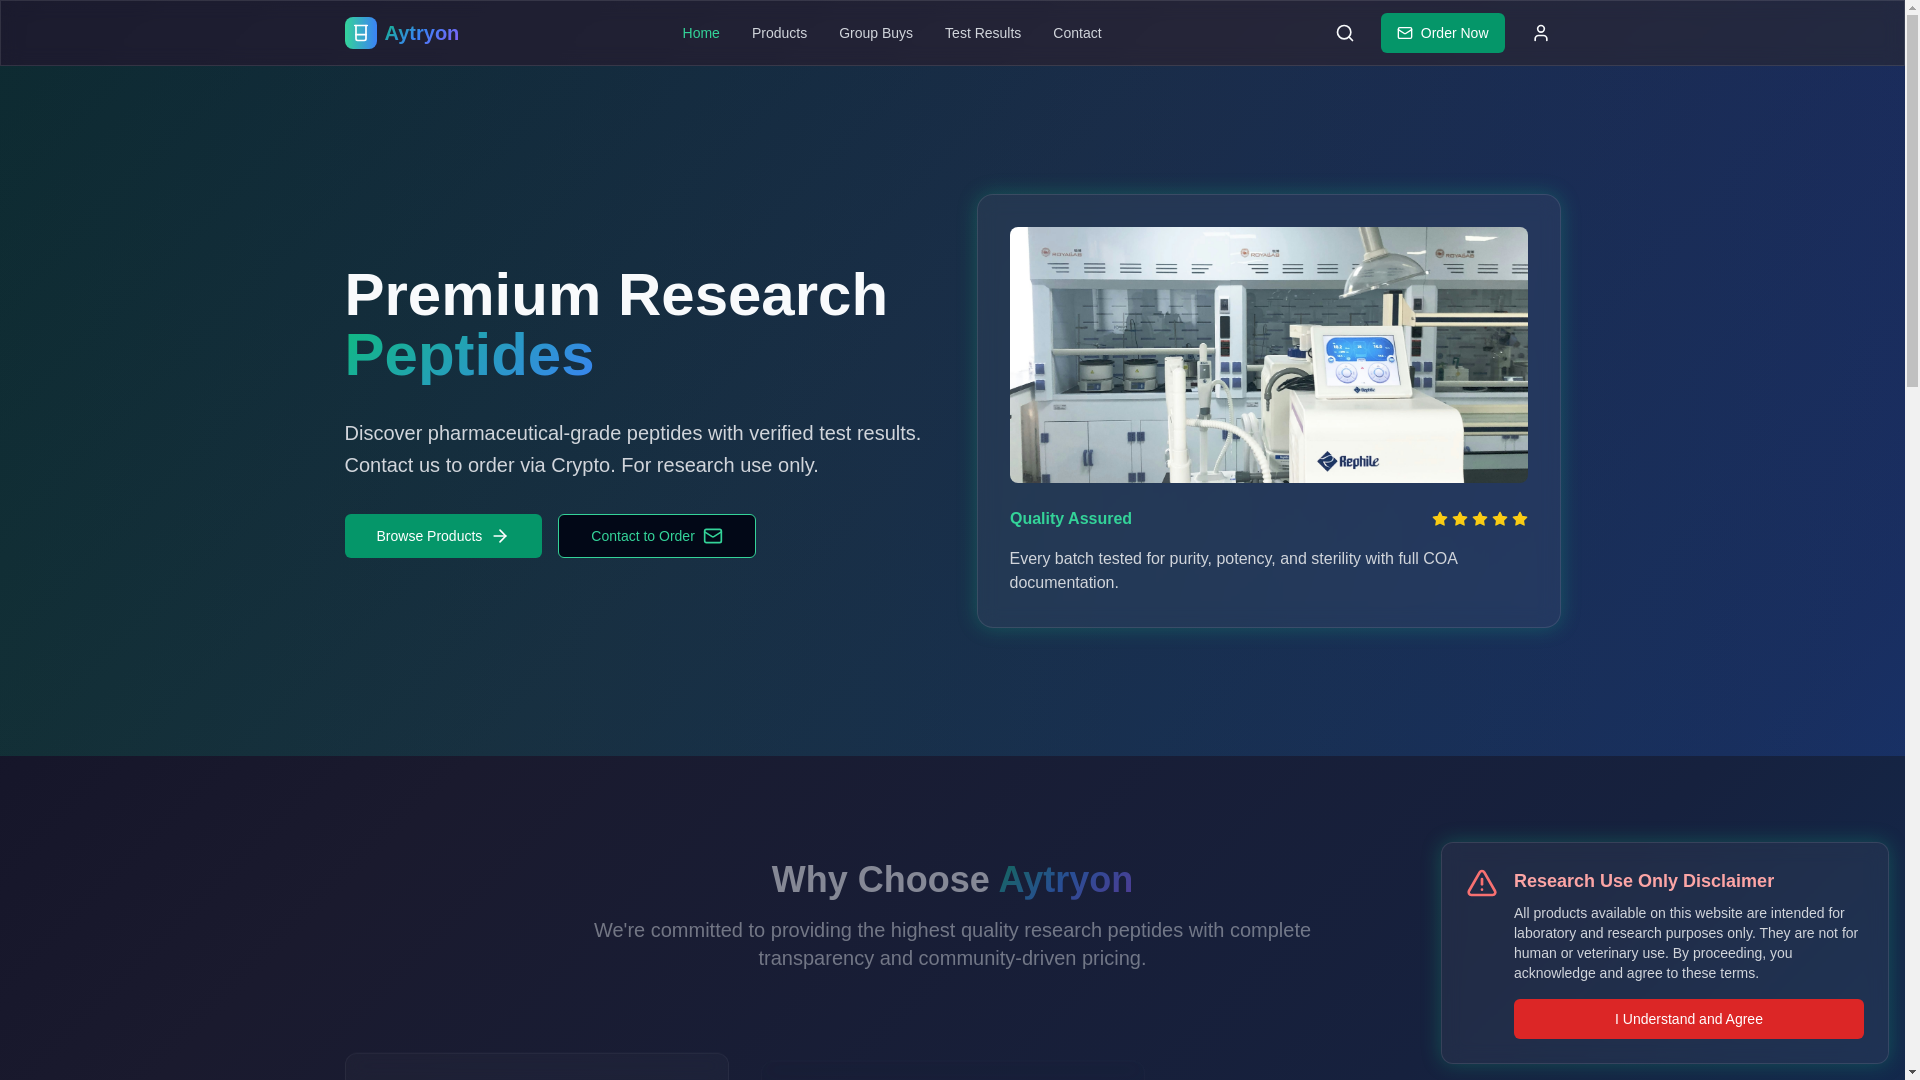
Task: Open the Products nav item
Action: 779,33
